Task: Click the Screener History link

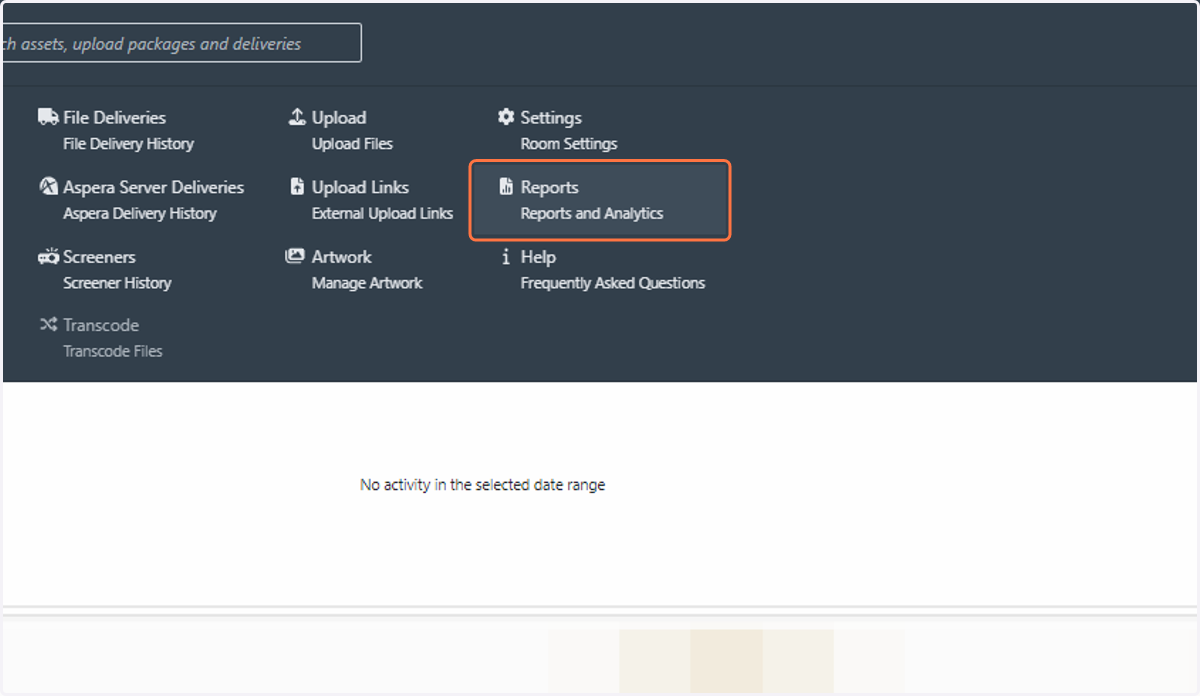Action: (x=117, y=284)
